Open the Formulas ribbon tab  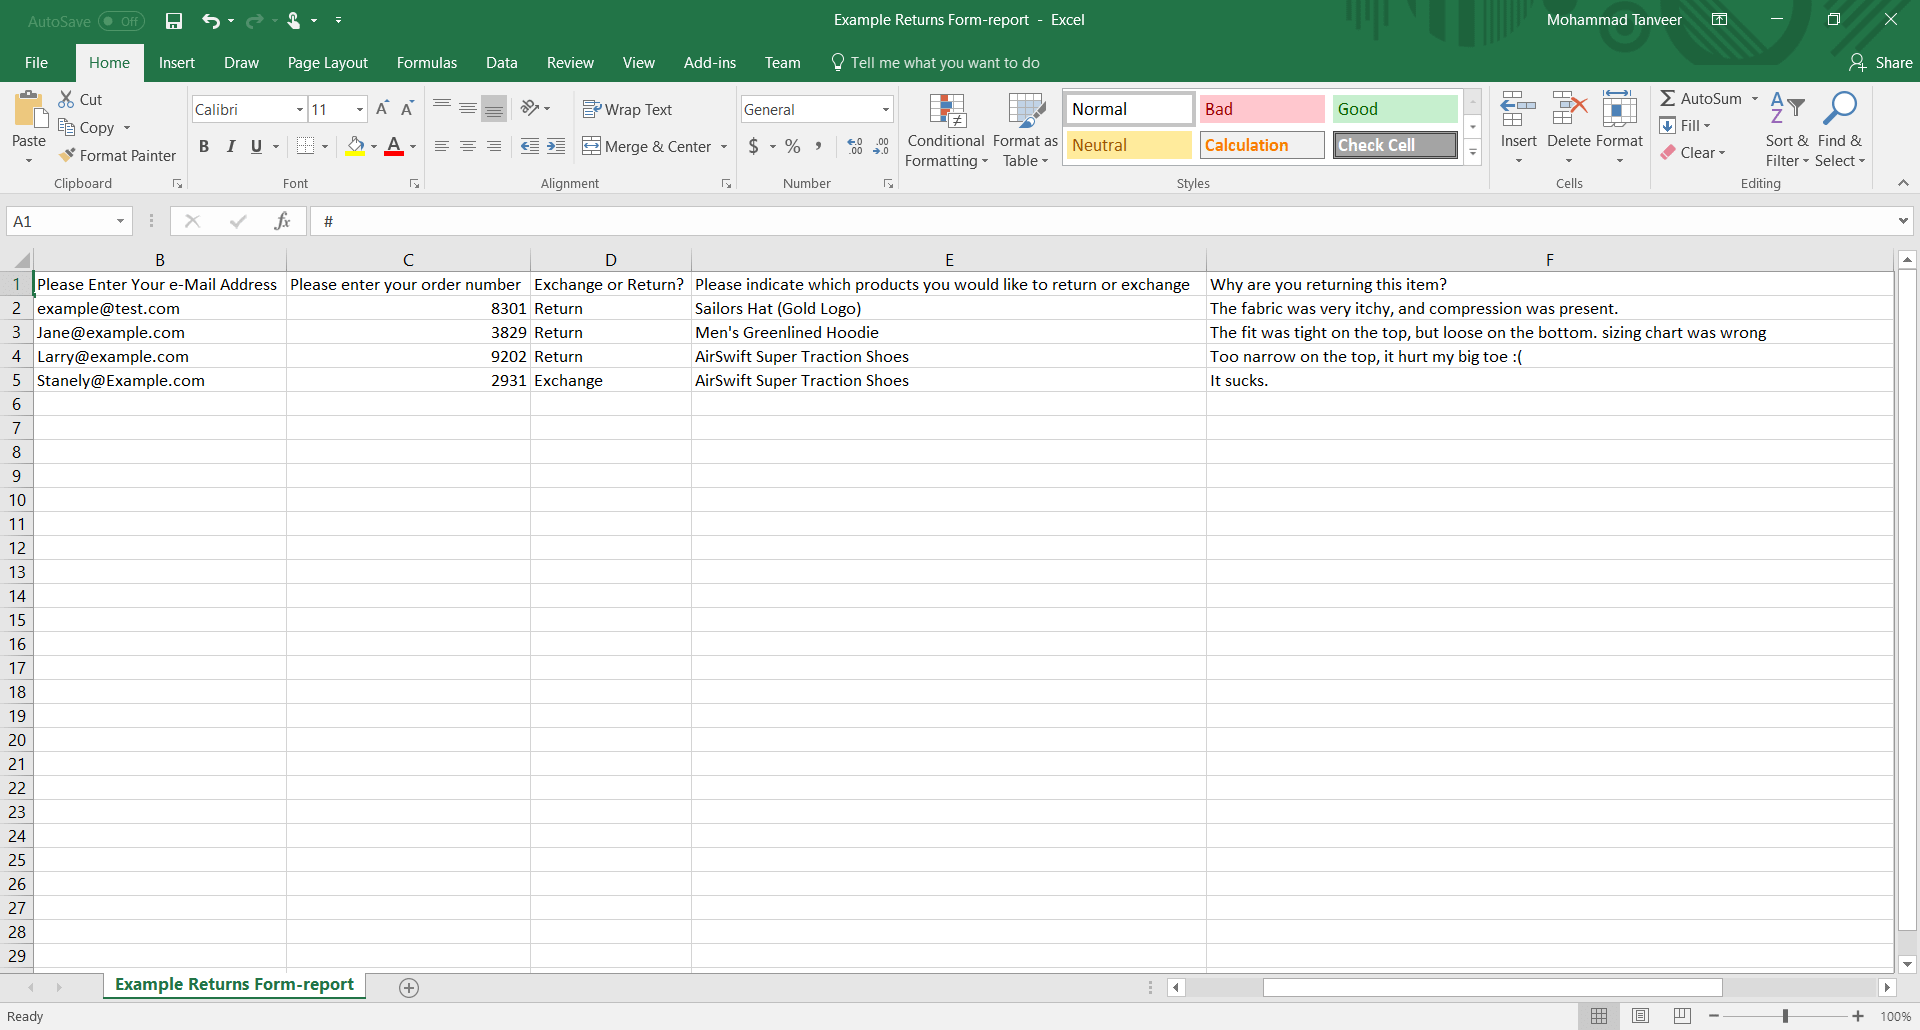click(x=426, y=62)
